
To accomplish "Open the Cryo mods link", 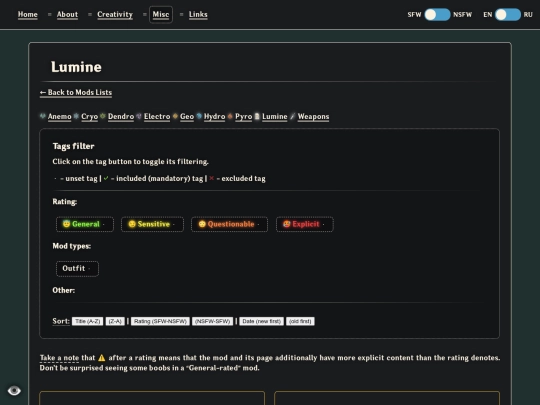I will [90, 116].
